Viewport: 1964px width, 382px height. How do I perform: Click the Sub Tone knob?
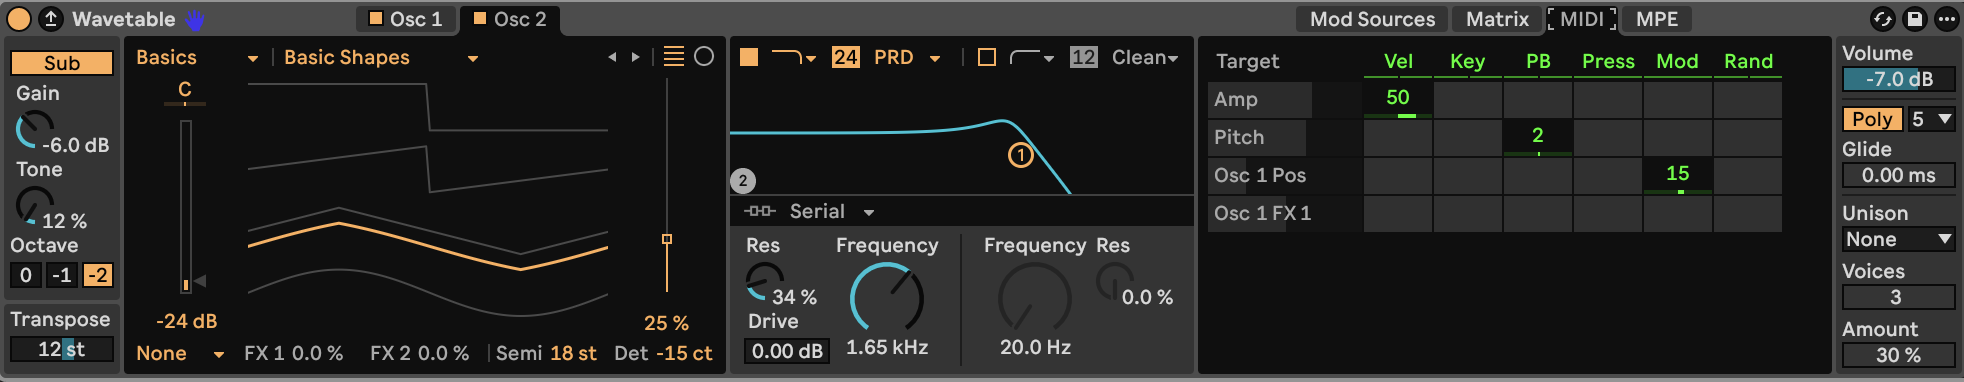pos(33,206)
